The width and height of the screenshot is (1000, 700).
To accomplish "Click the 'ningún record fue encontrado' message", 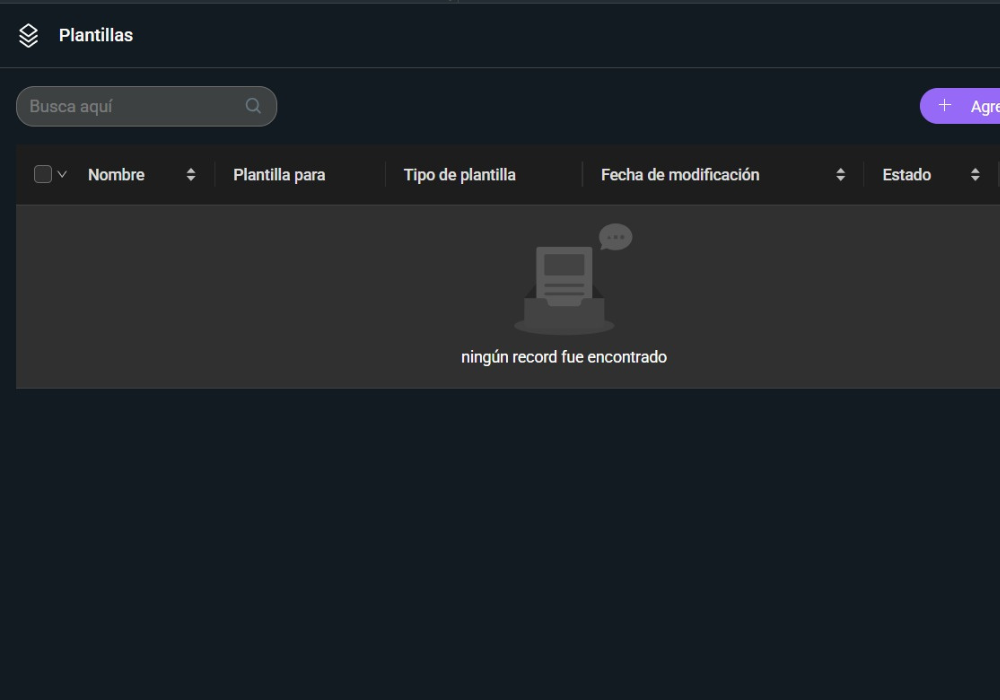I will pos(564,357).
